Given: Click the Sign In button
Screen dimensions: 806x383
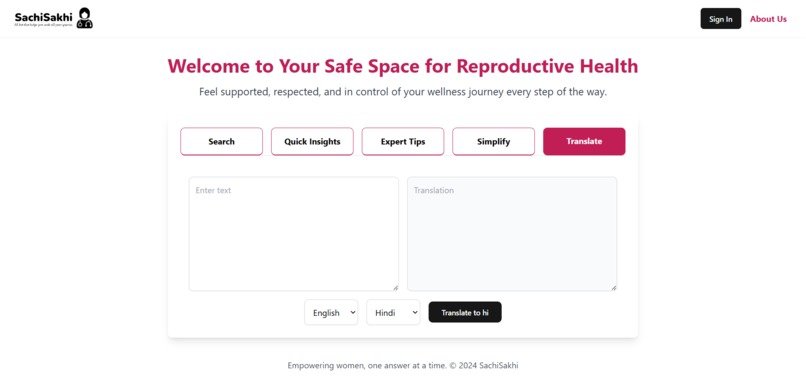Looking at the screenshot, I should tap(721, 19).
